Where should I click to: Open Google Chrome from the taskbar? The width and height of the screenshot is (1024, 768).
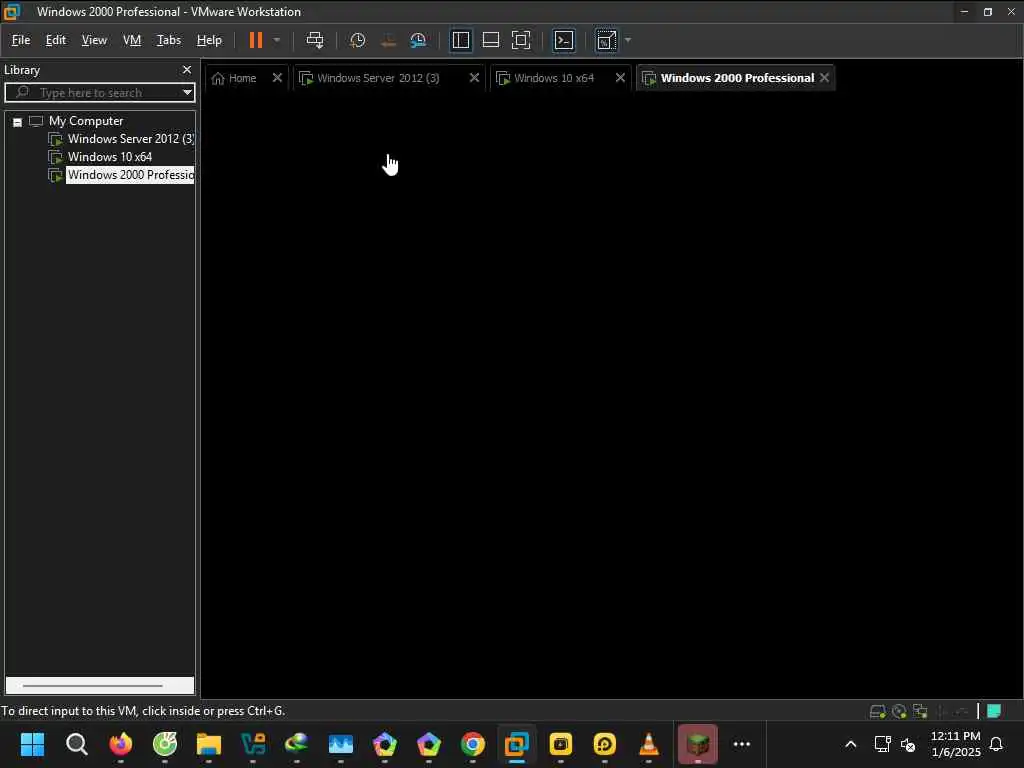tap(473, 744)
